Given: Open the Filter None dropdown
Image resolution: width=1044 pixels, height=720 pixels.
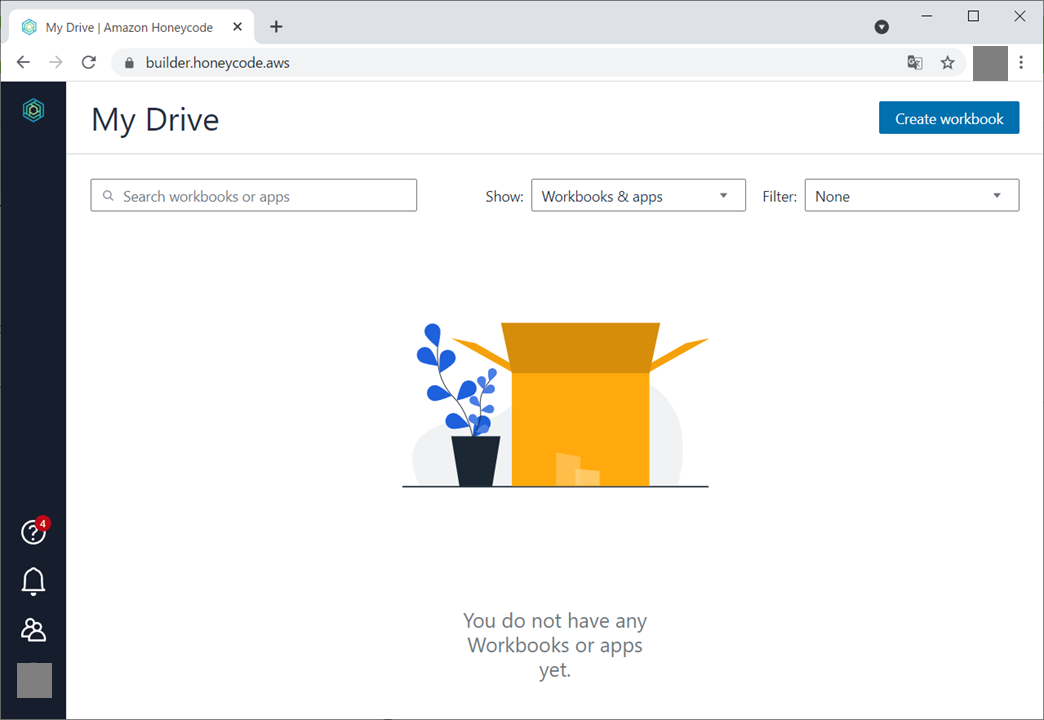Looking at the screenshot, I should click(x=912, y=196).
